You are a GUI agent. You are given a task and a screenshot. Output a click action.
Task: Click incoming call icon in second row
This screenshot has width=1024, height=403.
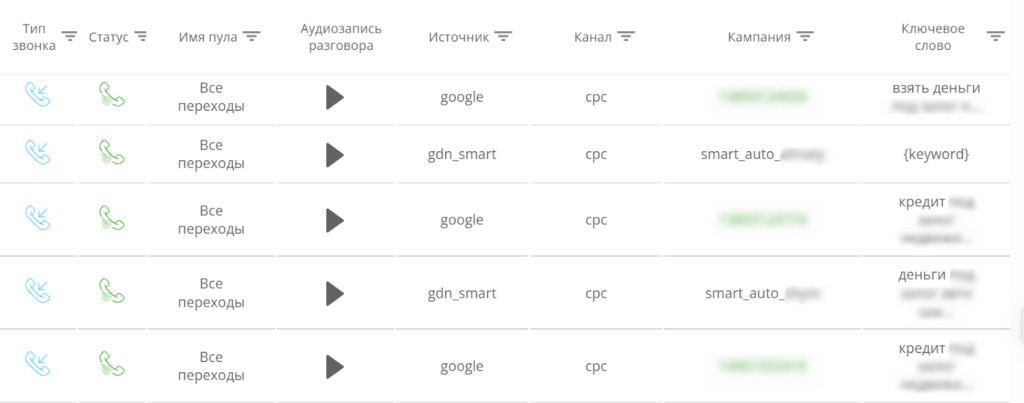coord(38,152)
